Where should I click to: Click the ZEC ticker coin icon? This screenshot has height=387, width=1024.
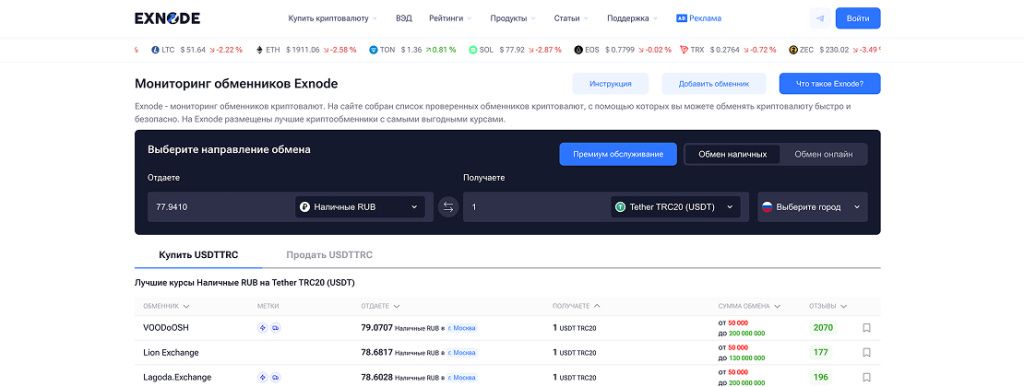point(793,50)
